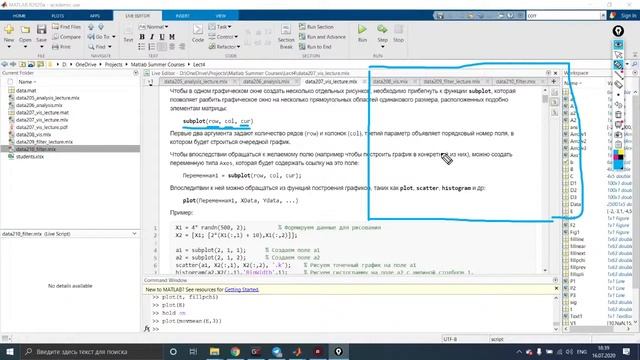Select data207_vis_lecture.pdf file
Viewport: 640px width, 360px height.
tap(42, 127)
